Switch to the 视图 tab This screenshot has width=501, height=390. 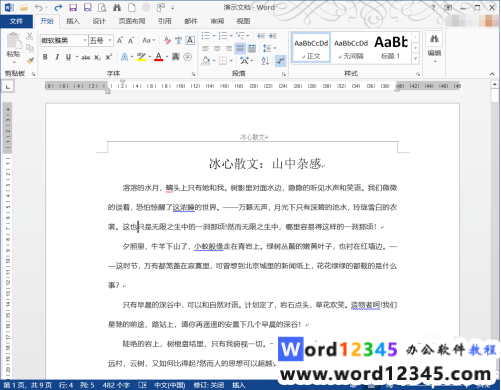(243, 21)
